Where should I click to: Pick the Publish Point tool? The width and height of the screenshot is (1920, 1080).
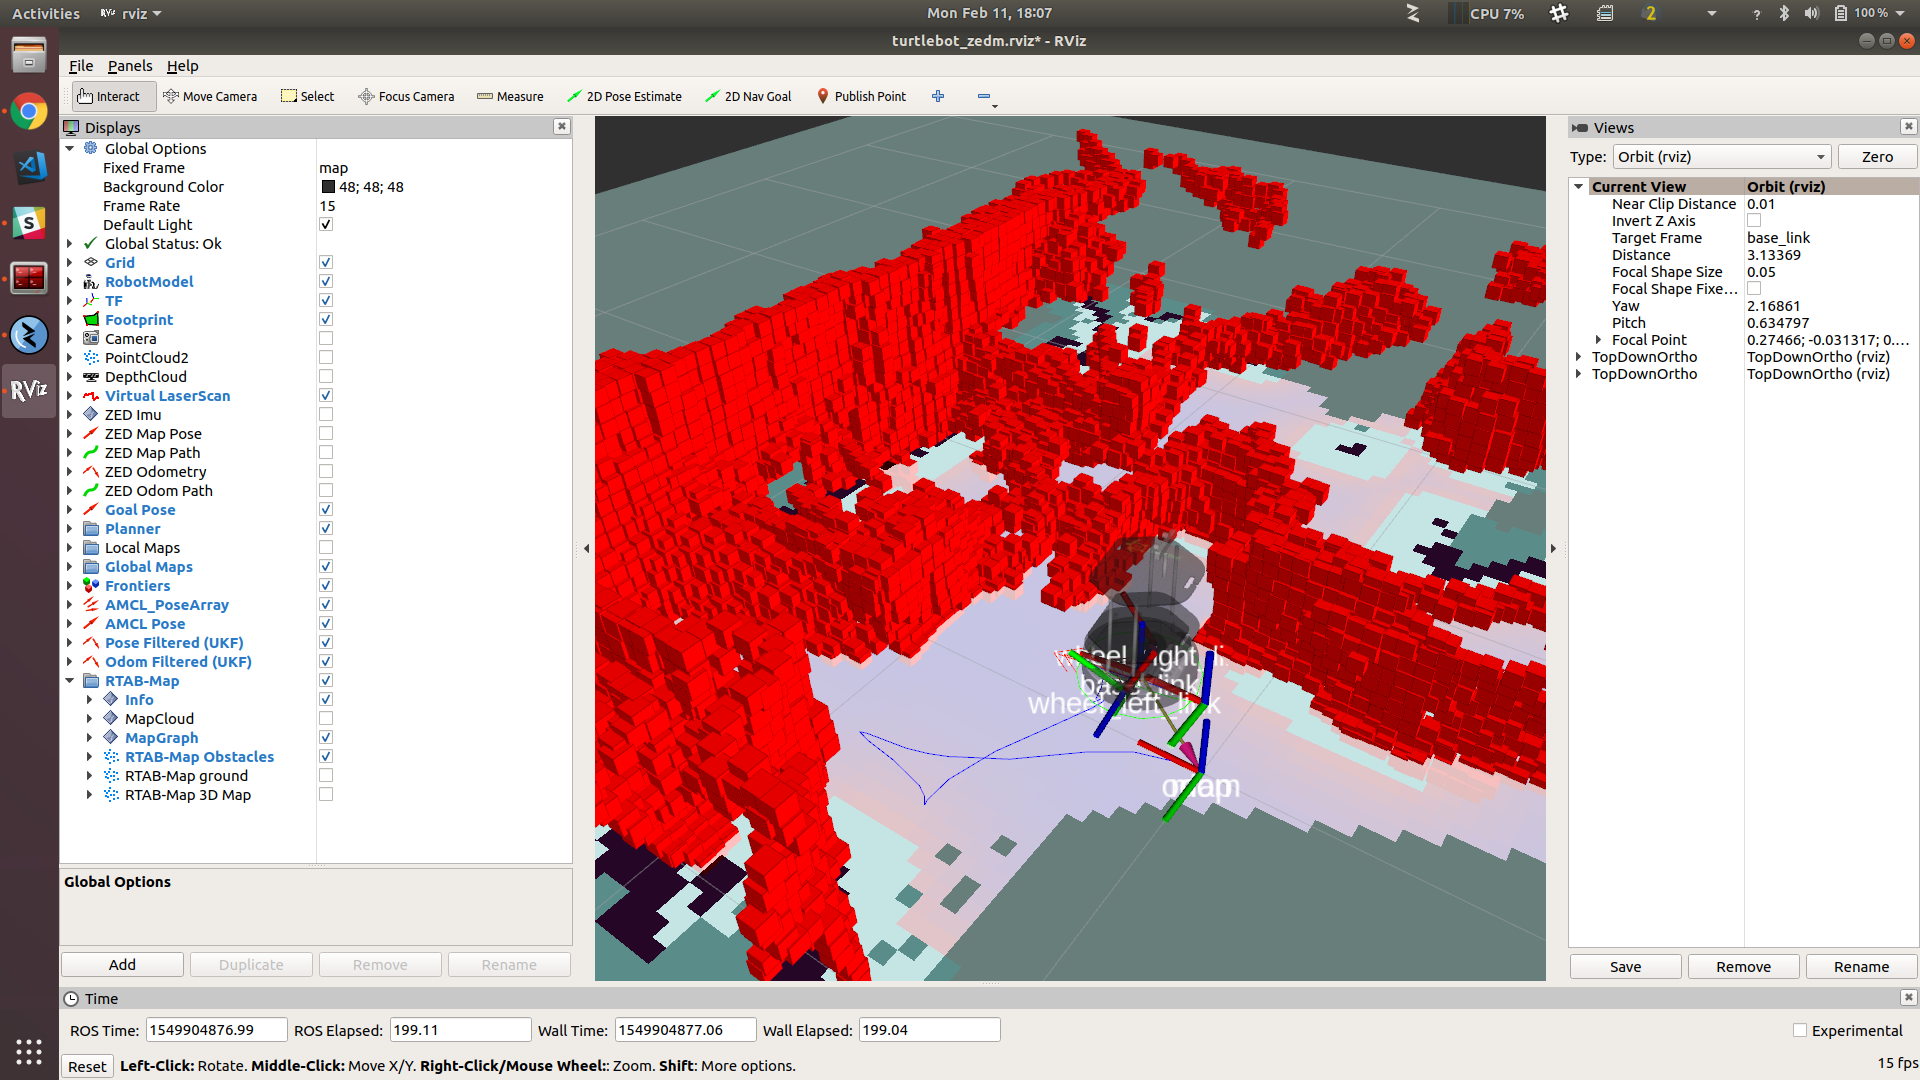coord(861,96)
